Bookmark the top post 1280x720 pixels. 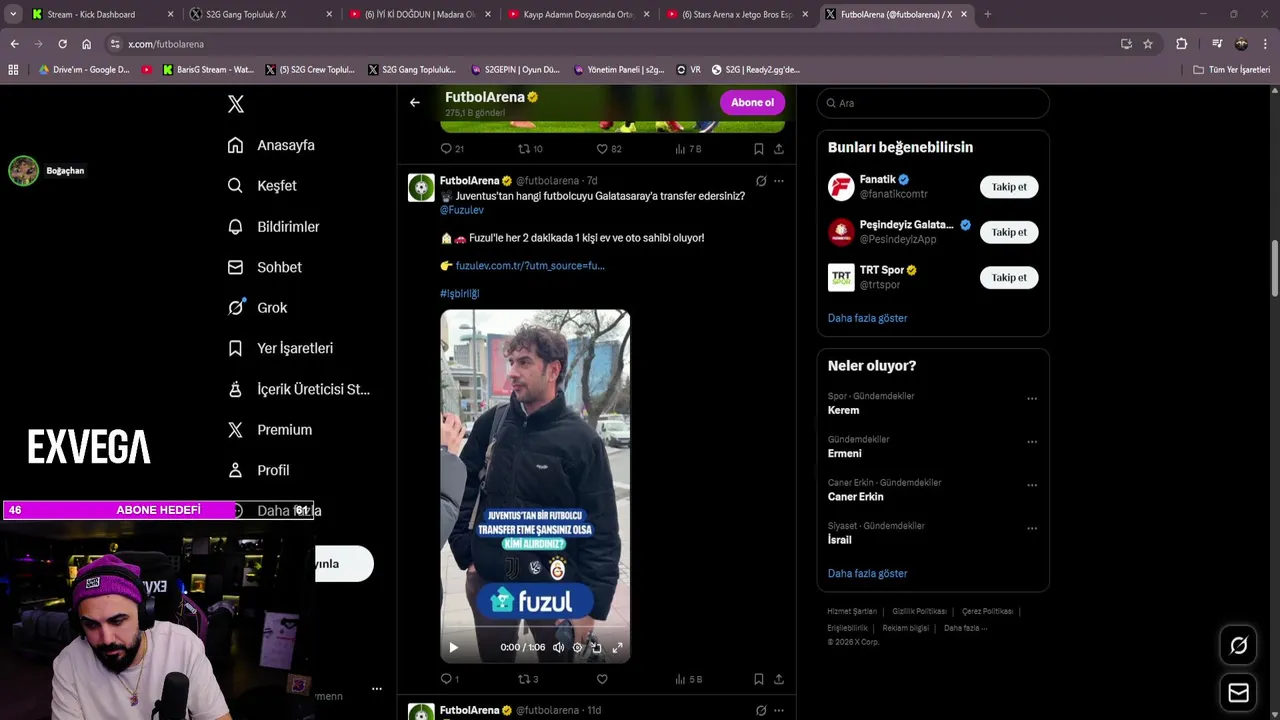[x=759, y=149]
